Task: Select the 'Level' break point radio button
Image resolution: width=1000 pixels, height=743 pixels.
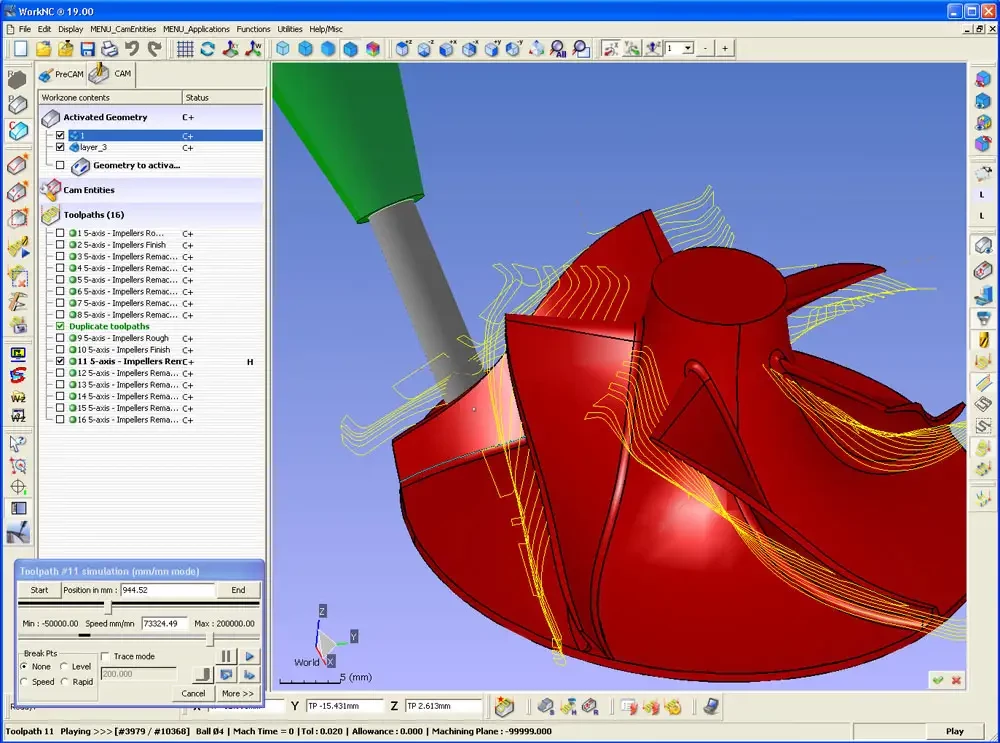Action: (x=64, y=666)
